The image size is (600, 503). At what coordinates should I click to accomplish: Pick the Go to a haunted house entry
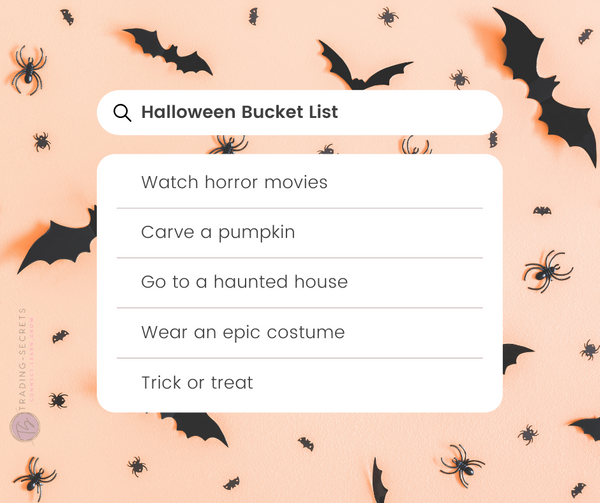pos(300,282)
